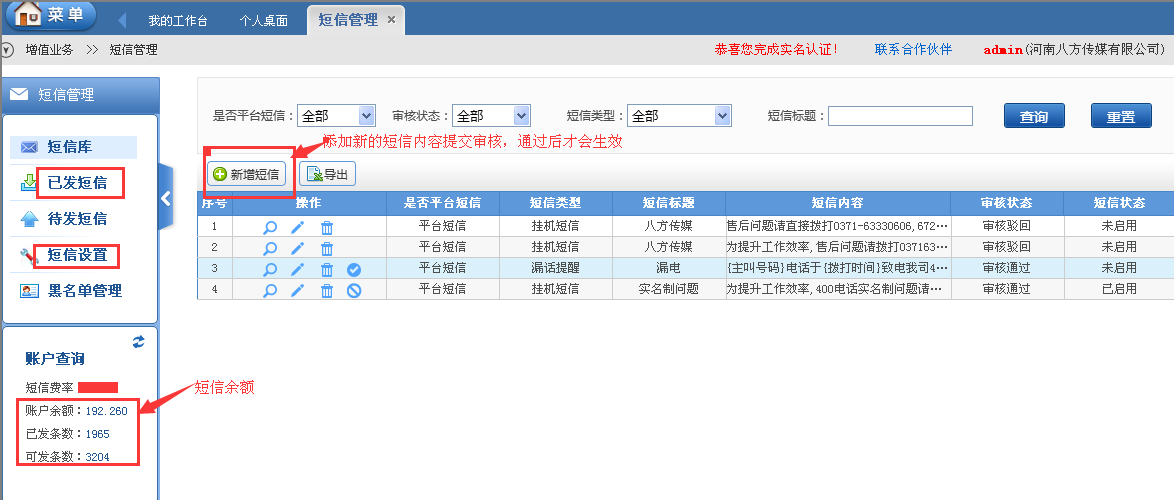This screenshot has height=500, width=1174.
Task: Open 黑名单管理 in the sidebar
Action: pos(85,291)
